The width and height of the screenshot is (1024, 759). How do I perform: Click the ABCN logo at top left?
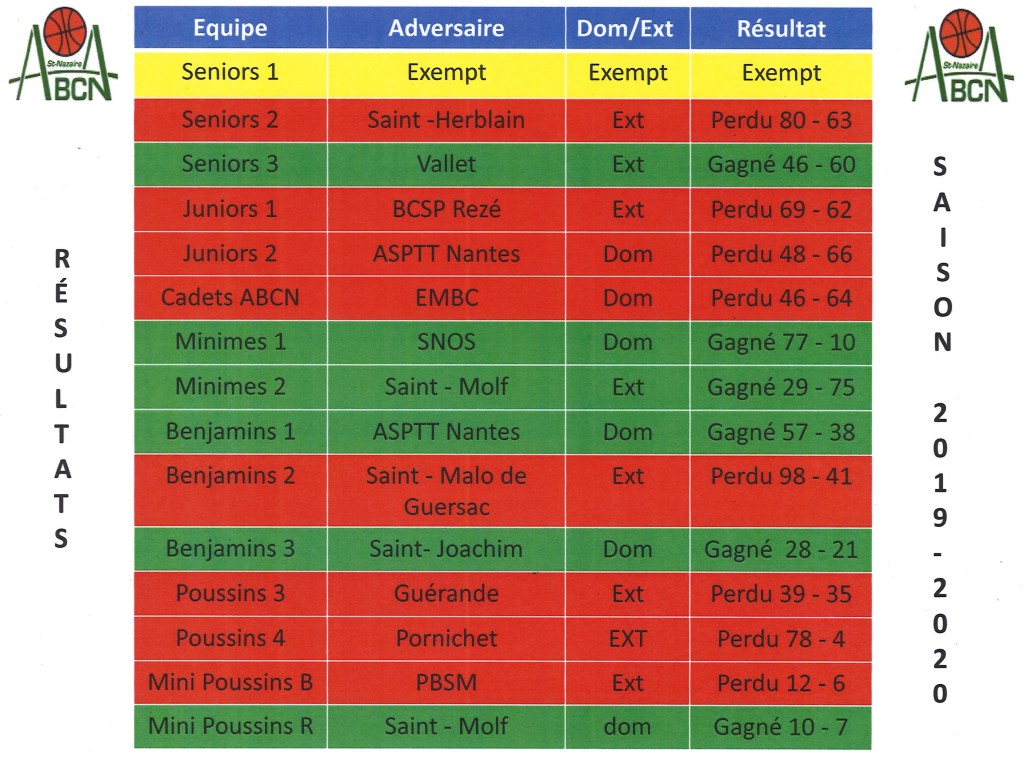click(x=62, y=54)
